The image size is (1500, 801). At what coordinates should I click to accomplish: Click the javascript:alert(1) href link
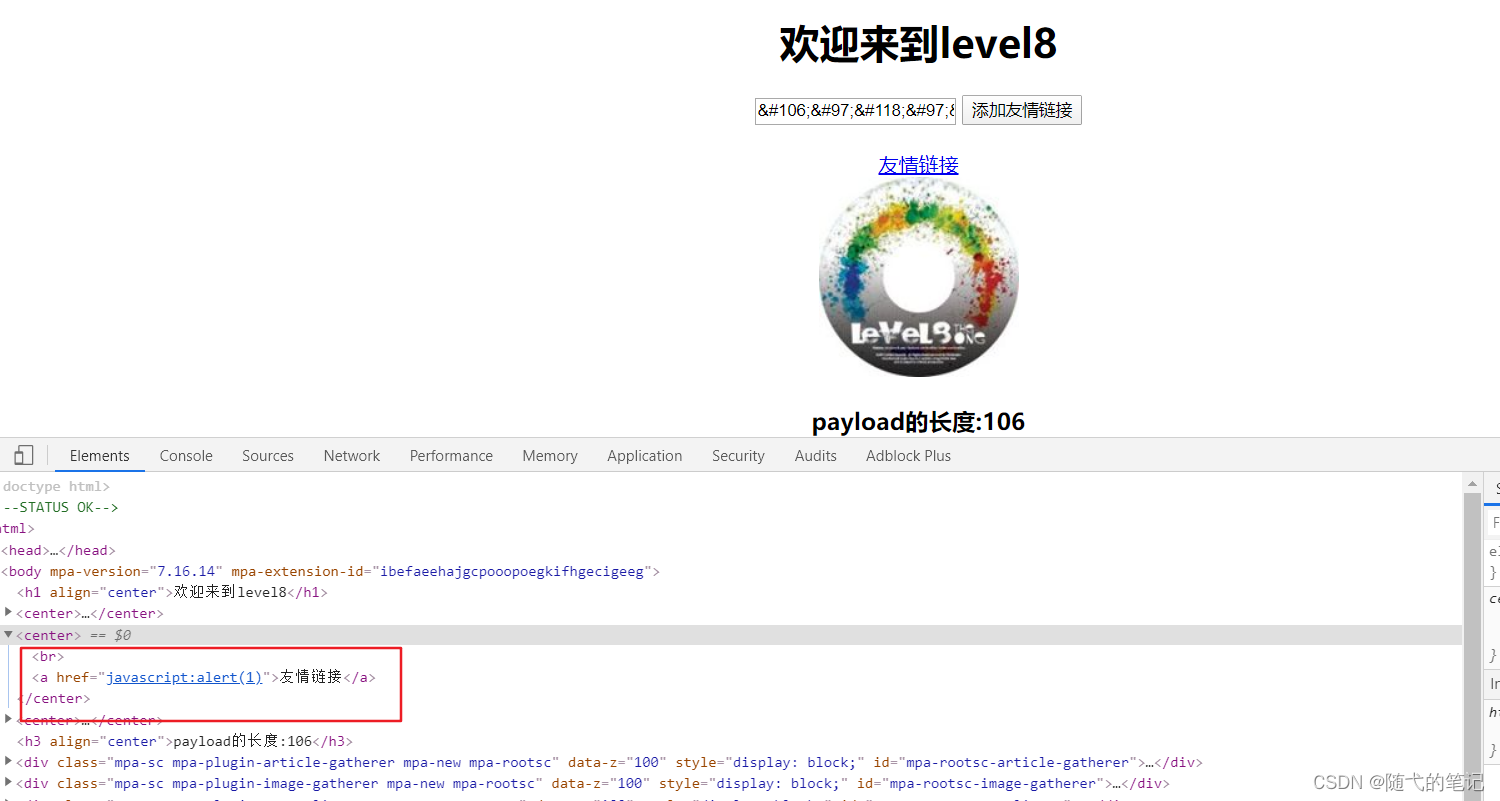pos(184,677)
